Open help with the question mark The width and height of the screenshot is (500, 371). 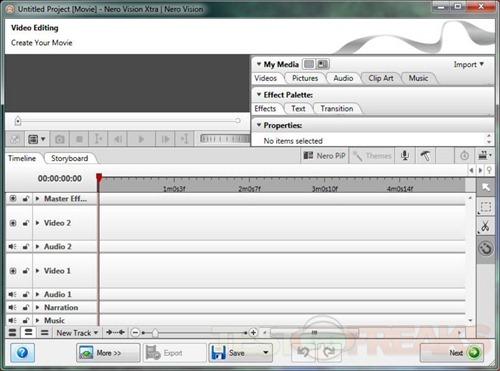[22, 353]
